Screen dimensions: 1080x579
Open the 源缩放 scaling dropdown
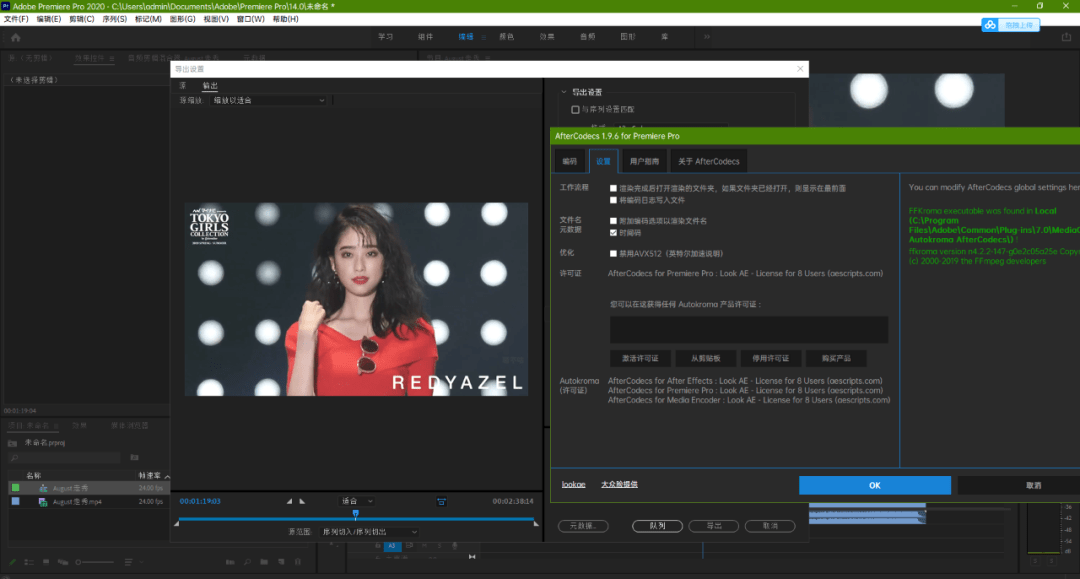(x=267, y=100)
